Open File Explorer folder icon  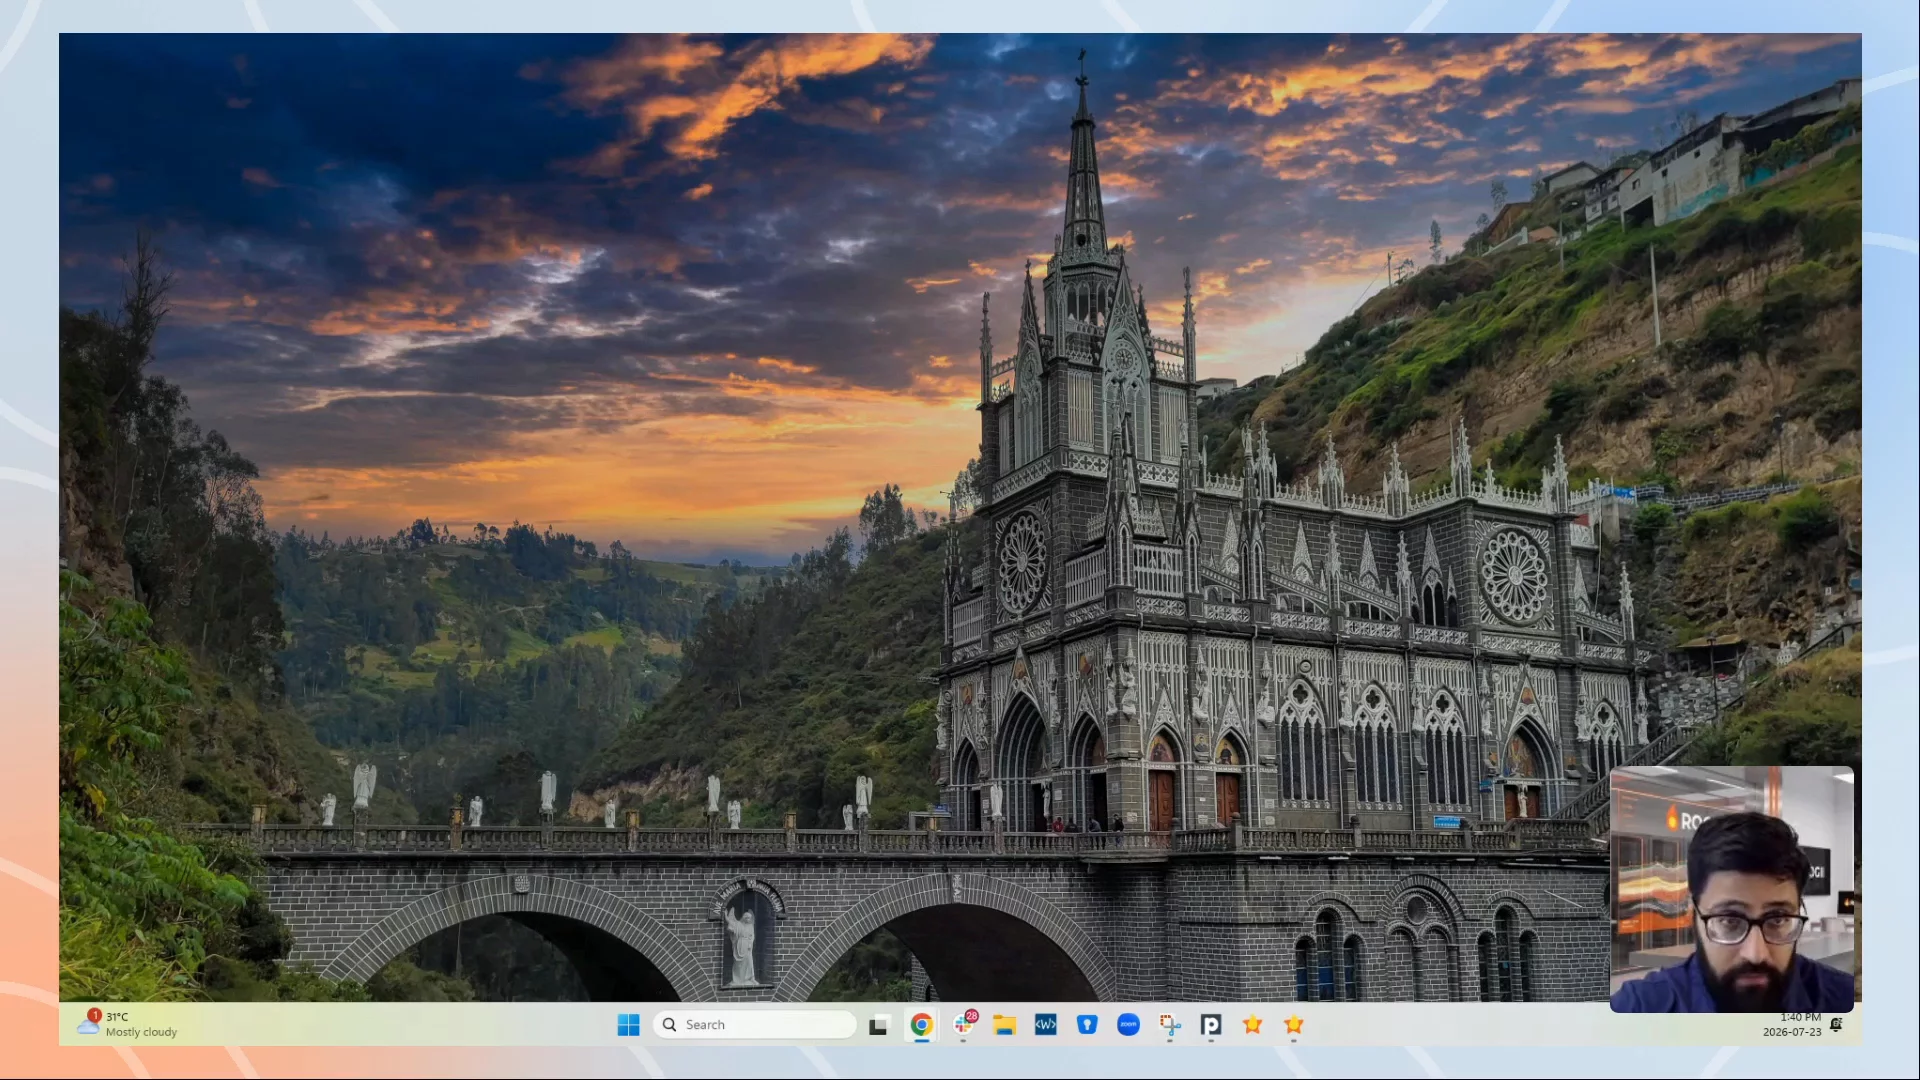click(1004, 1025)
